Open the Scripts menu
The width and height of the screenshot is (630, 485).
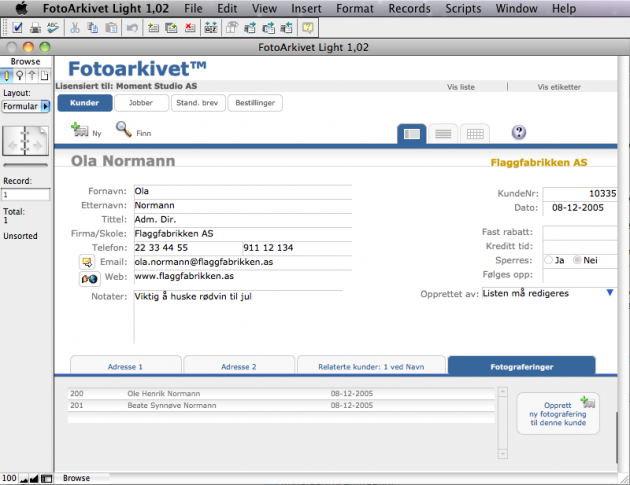pos(463,8)
